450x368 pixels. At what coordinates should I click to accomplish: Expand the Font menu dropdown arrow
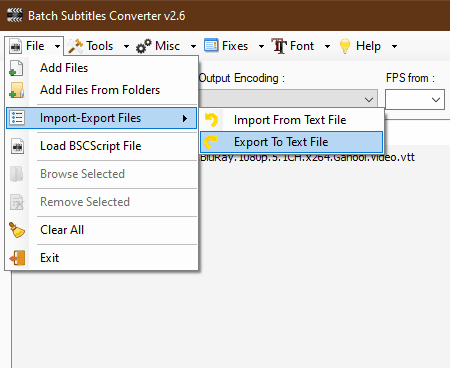327,46
